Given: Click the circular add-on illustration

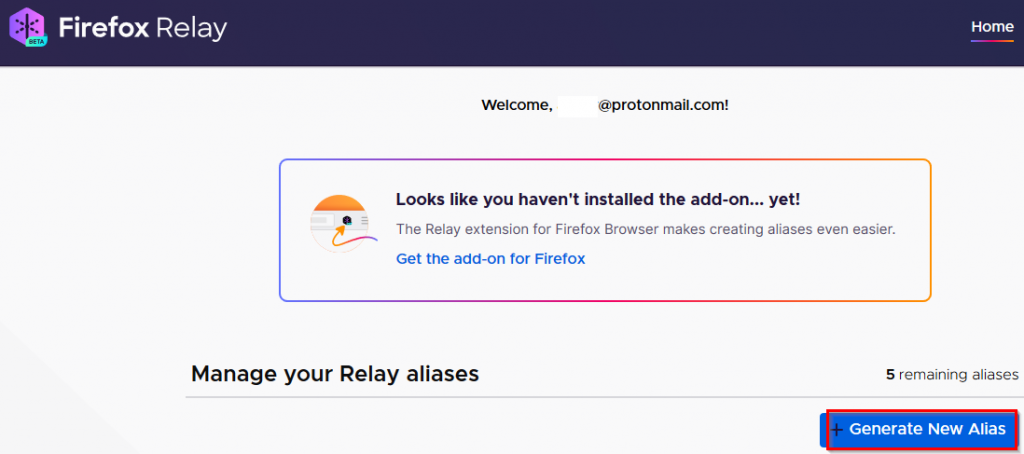Looking at the screenshot, I should pyautogui.click(x=339, y=224).
